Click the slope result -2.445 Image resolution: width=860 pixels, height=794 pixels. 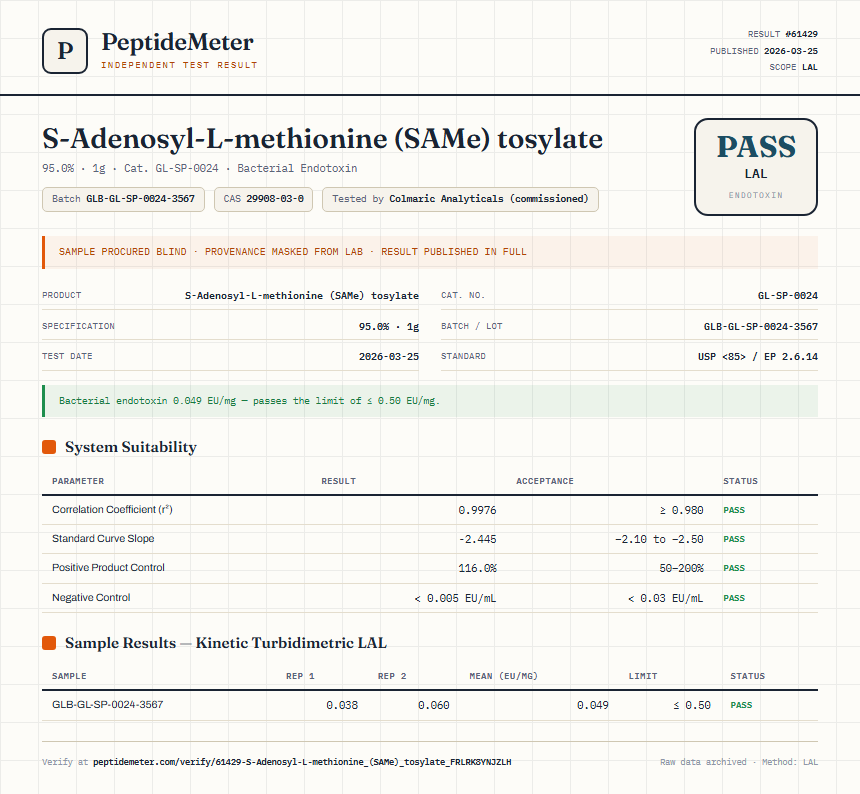point(477,540)
